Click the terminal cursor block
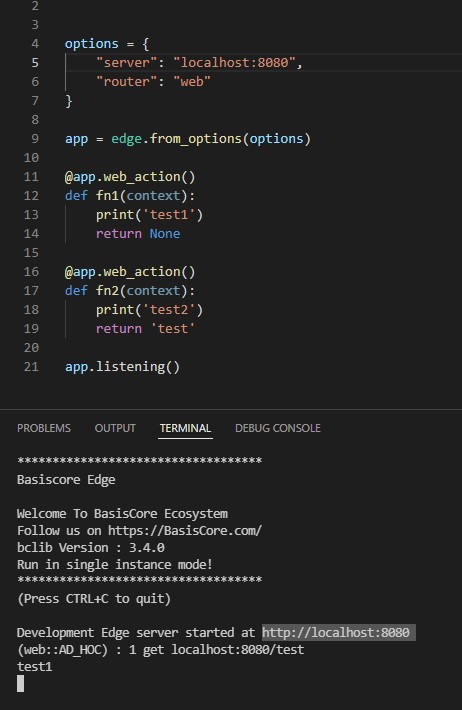 point(20,683)
